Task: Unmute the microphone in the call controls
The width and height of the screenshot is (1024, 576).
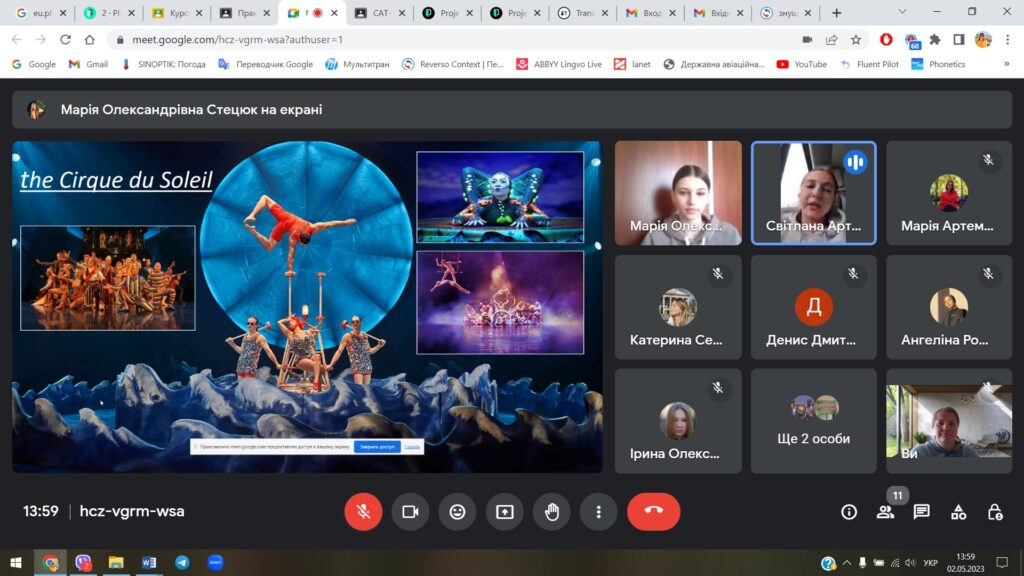Action: pyautogui.click(x=363, y=511)
